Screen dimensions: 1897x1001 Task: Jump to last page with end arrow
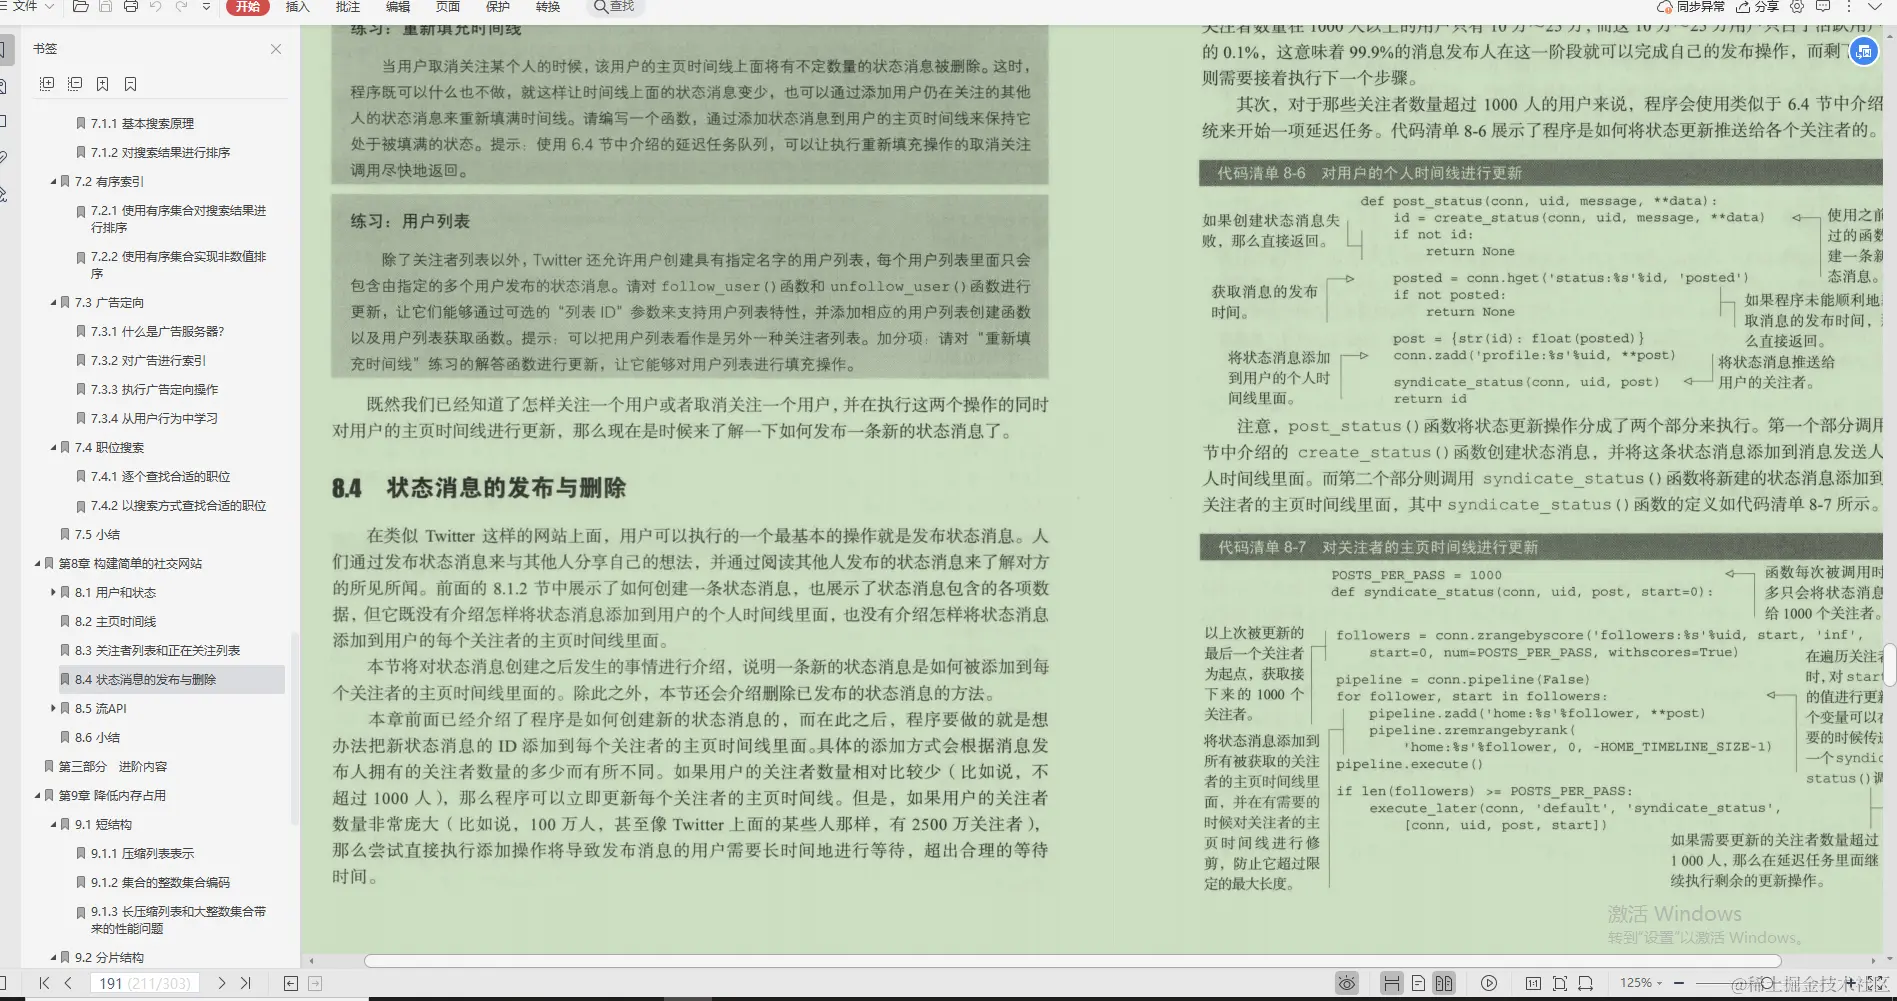[246, 982]
